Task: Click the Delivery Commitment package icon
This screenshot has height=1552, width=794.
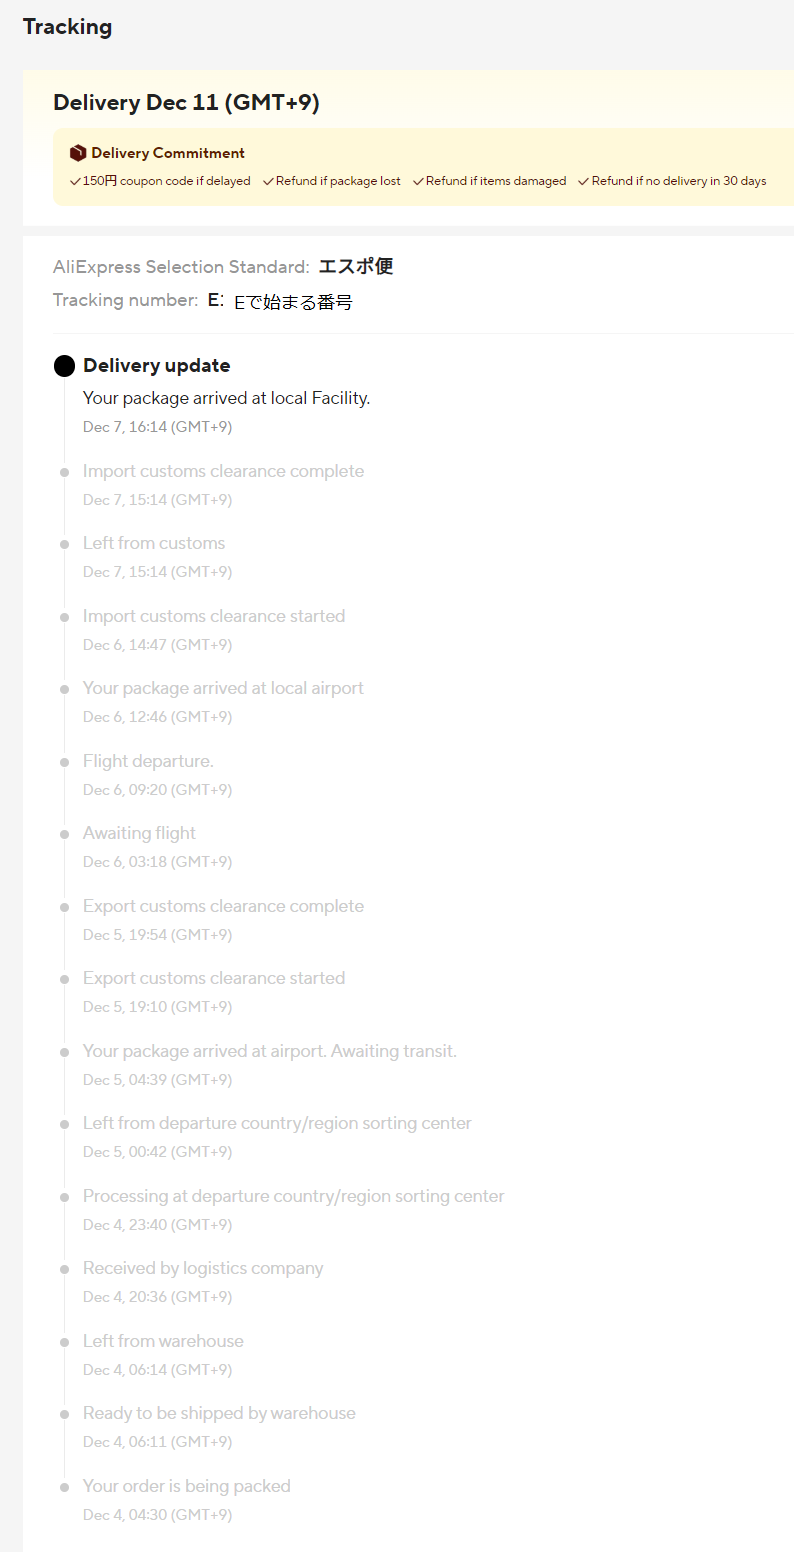Action: pos(78,153)
